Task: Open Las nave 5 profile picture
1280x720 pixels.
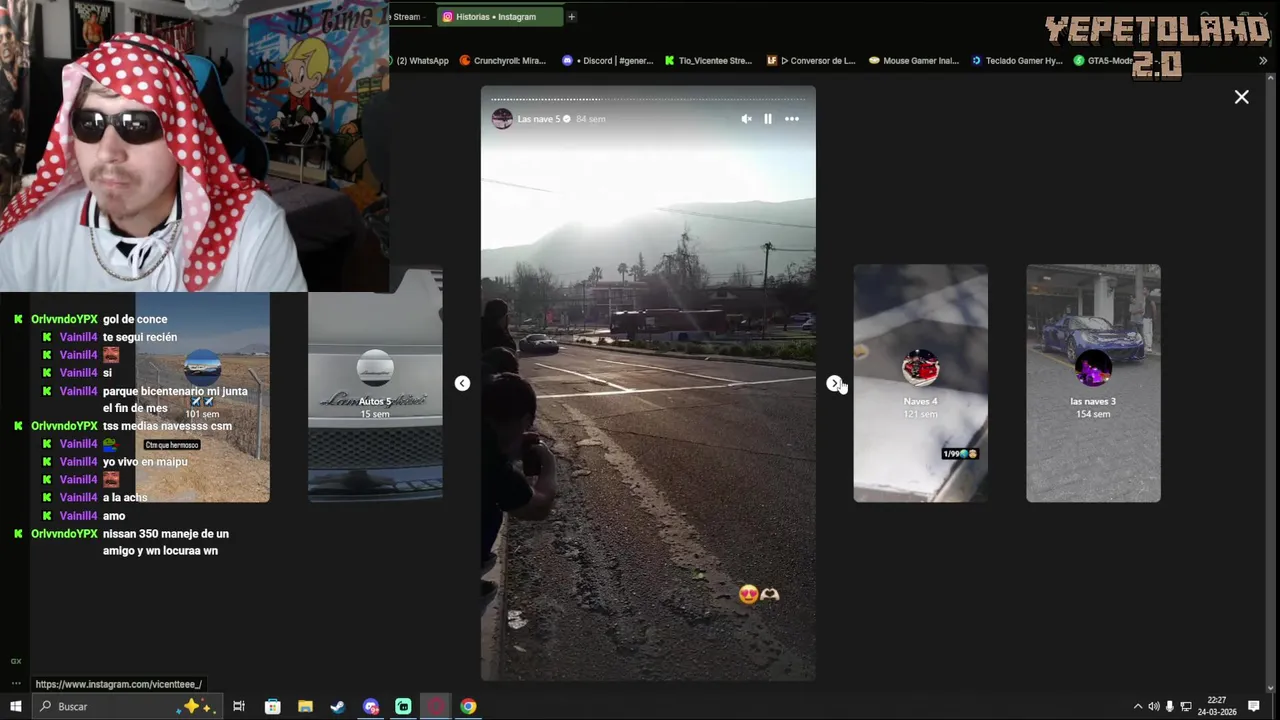Action: point(502,119)
